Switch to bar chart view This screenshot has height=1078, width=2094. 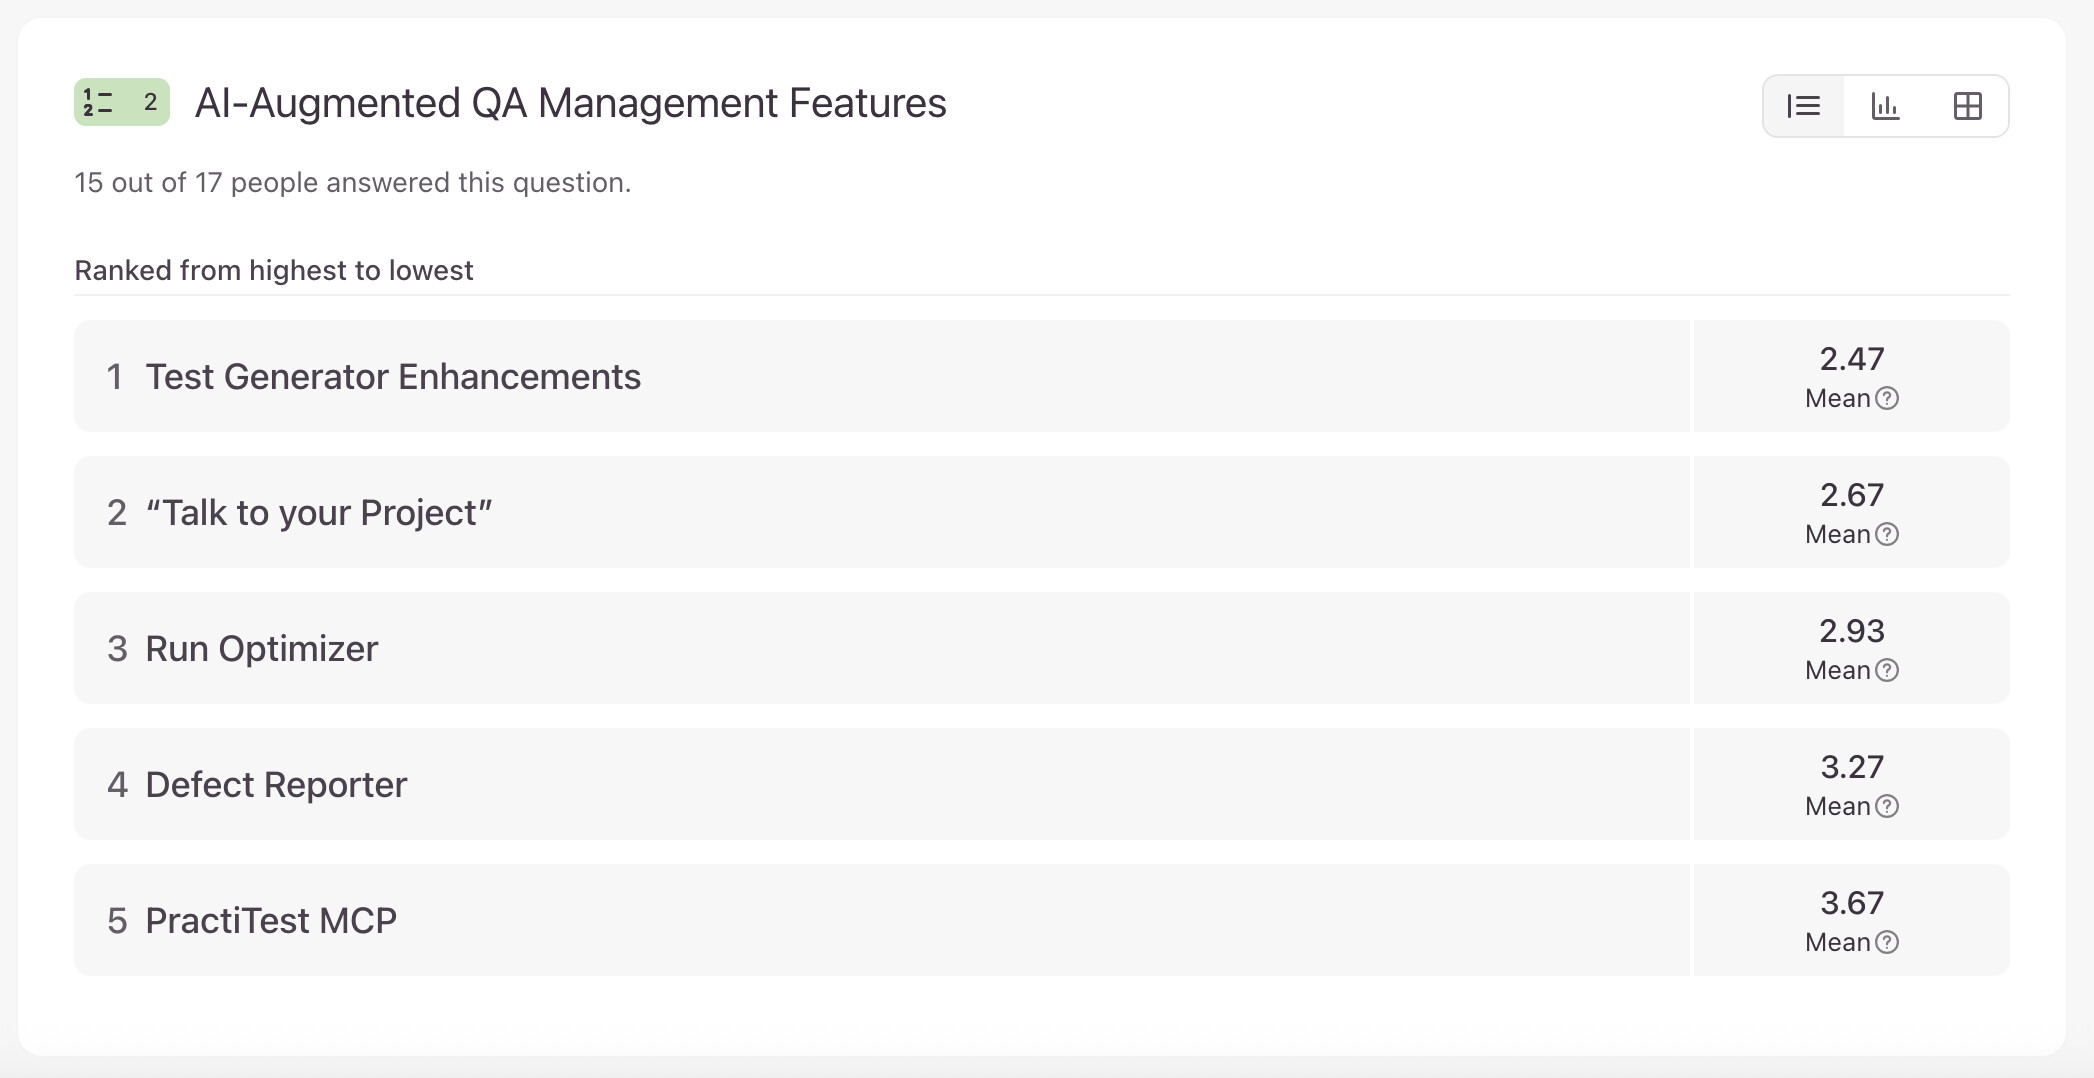click(1885, 106)
